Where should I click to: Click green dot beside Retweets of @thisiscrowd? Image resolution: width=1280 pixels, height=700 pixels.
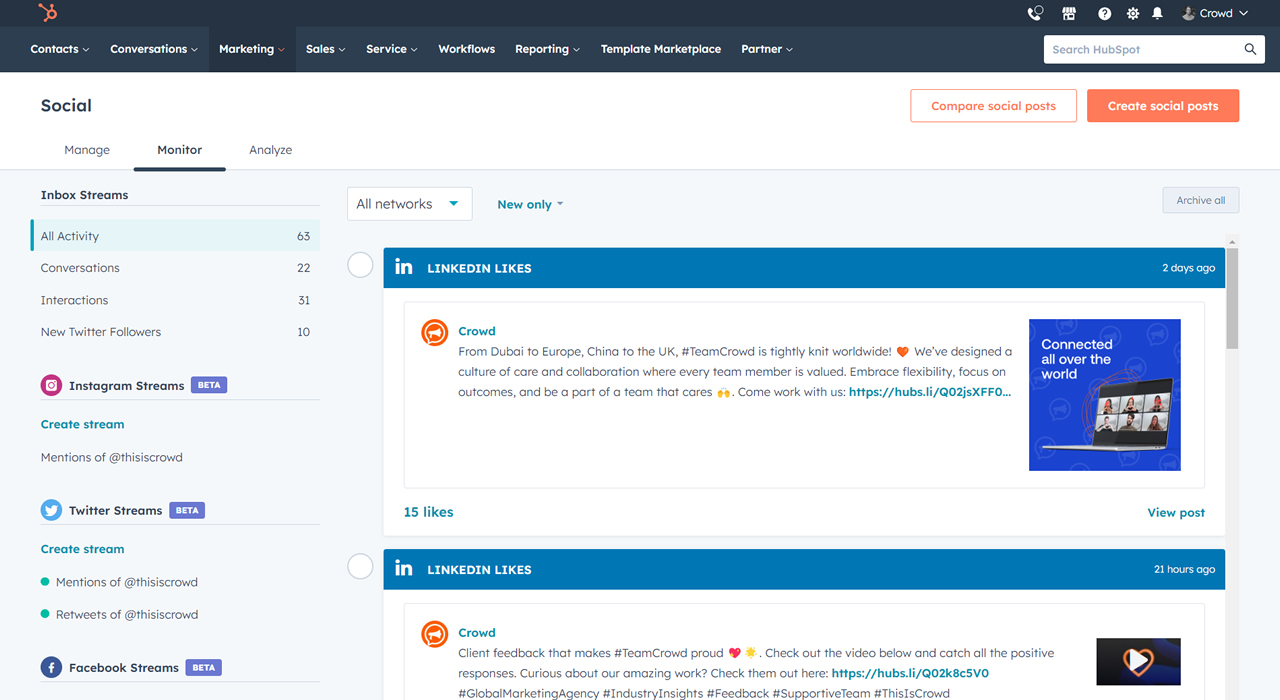45,614
